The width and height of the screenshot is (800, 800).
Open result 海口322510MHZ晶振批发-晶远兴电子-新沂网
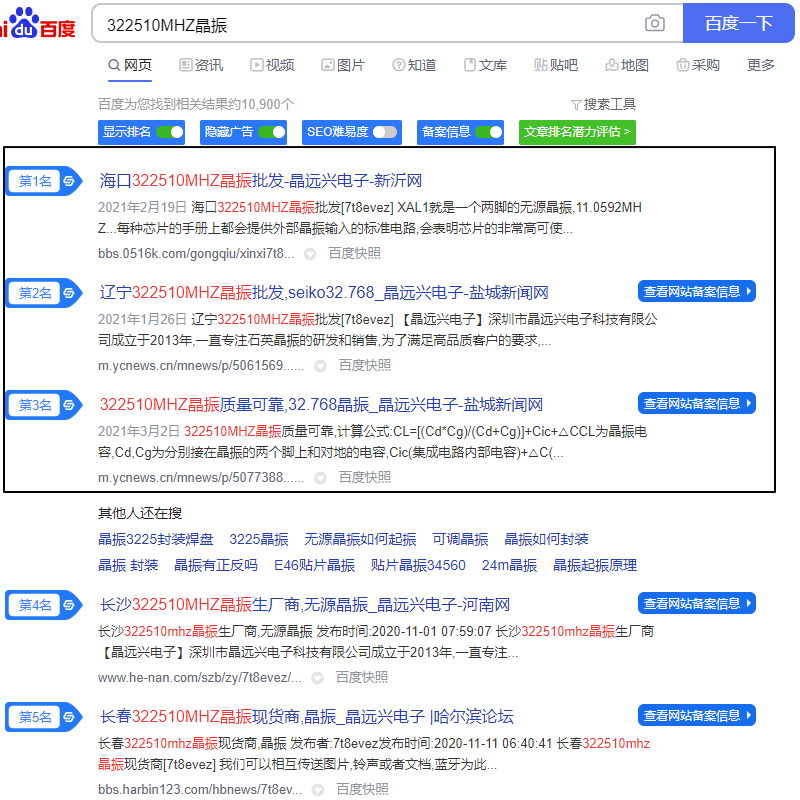coord(261,181)
